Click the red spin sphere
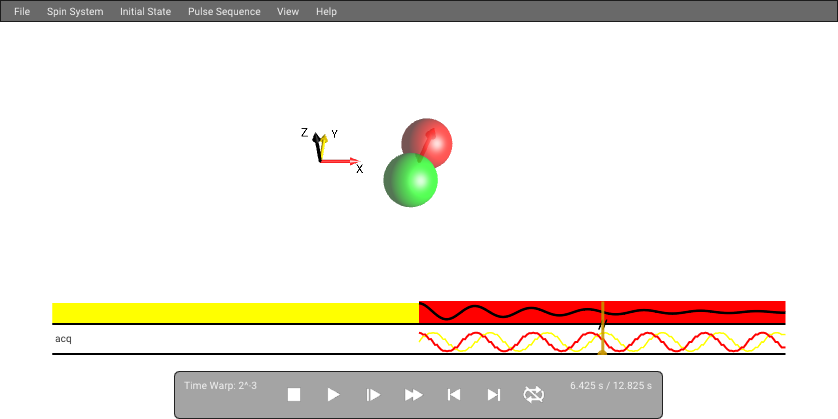The width and height of the screenshot is (838, 419). [x=428, y=141]
